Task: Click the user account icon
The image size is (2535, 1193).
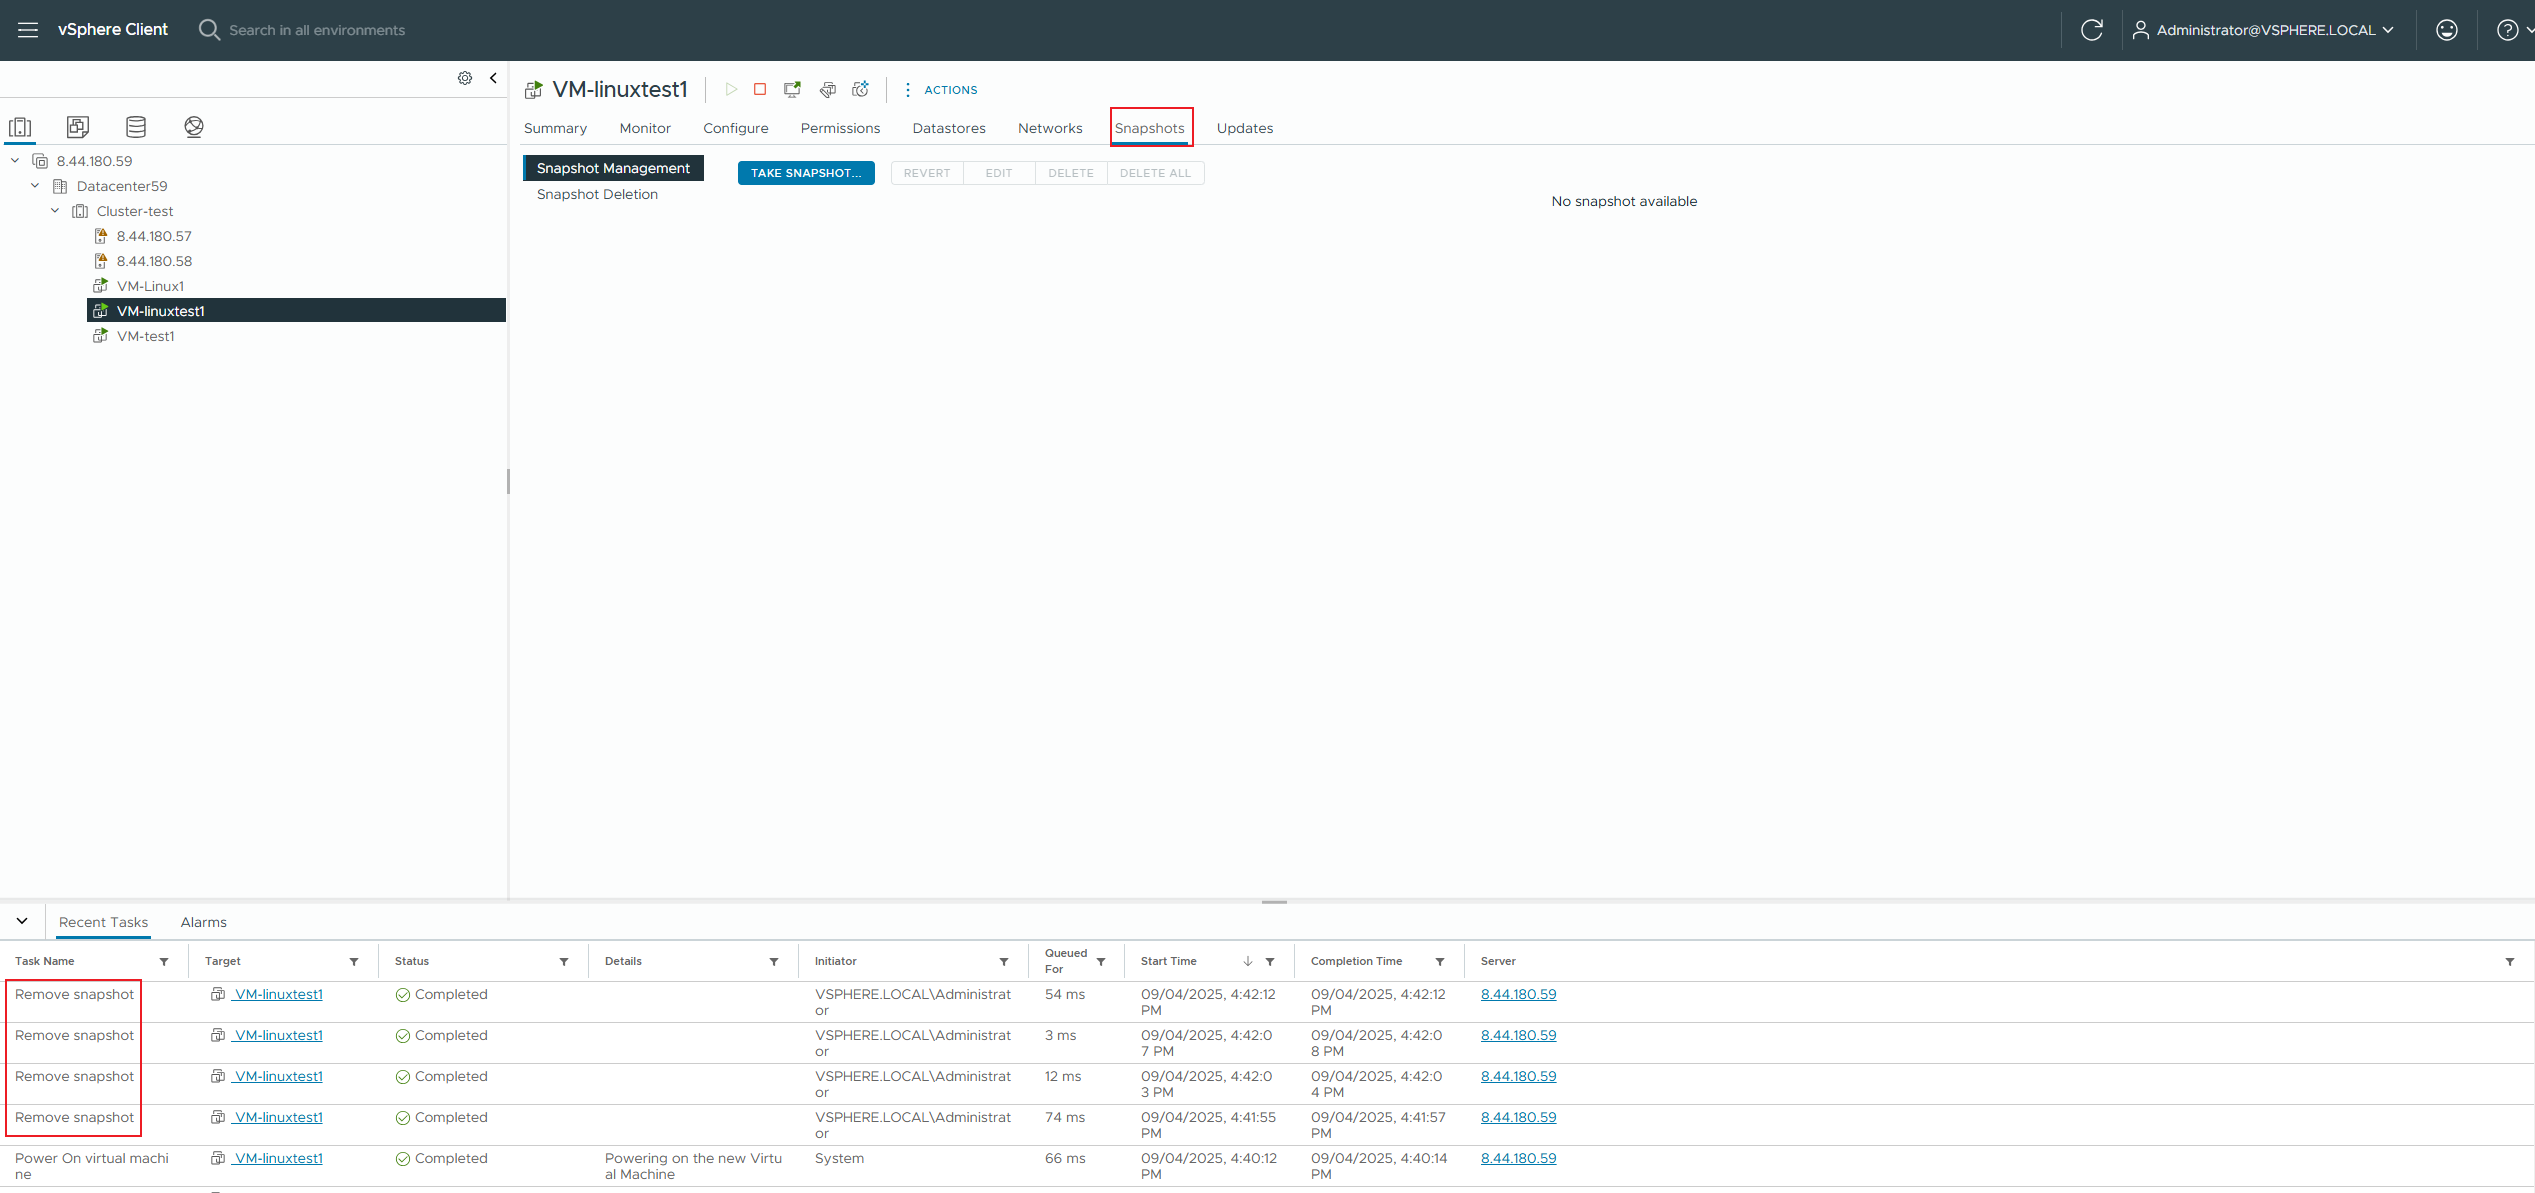Action: click(x=2140, y=30)
